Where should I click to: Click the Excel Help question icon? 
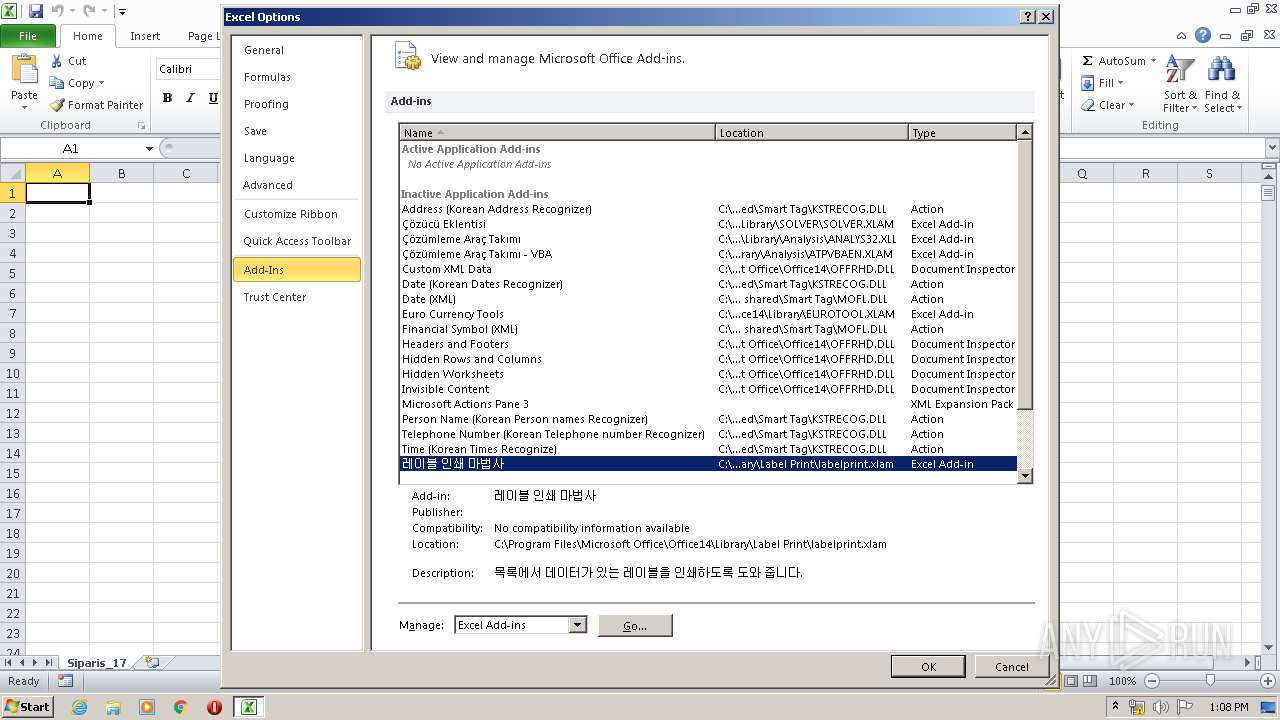pyautogui.click(x=1203, y=35)
